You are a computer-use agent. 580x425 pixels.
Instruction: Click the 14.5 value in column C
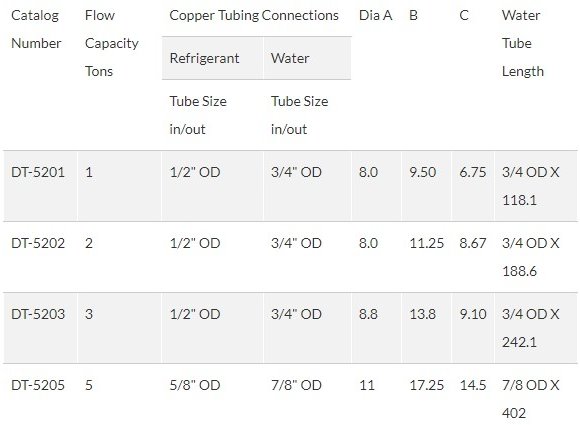[x=473, y=385]
